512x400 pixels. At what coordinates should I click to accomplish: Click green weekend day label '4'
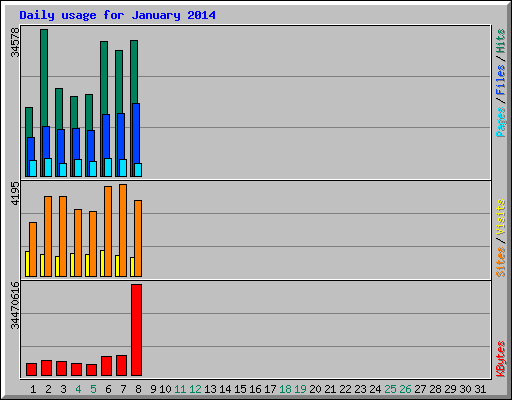[78, 389]
